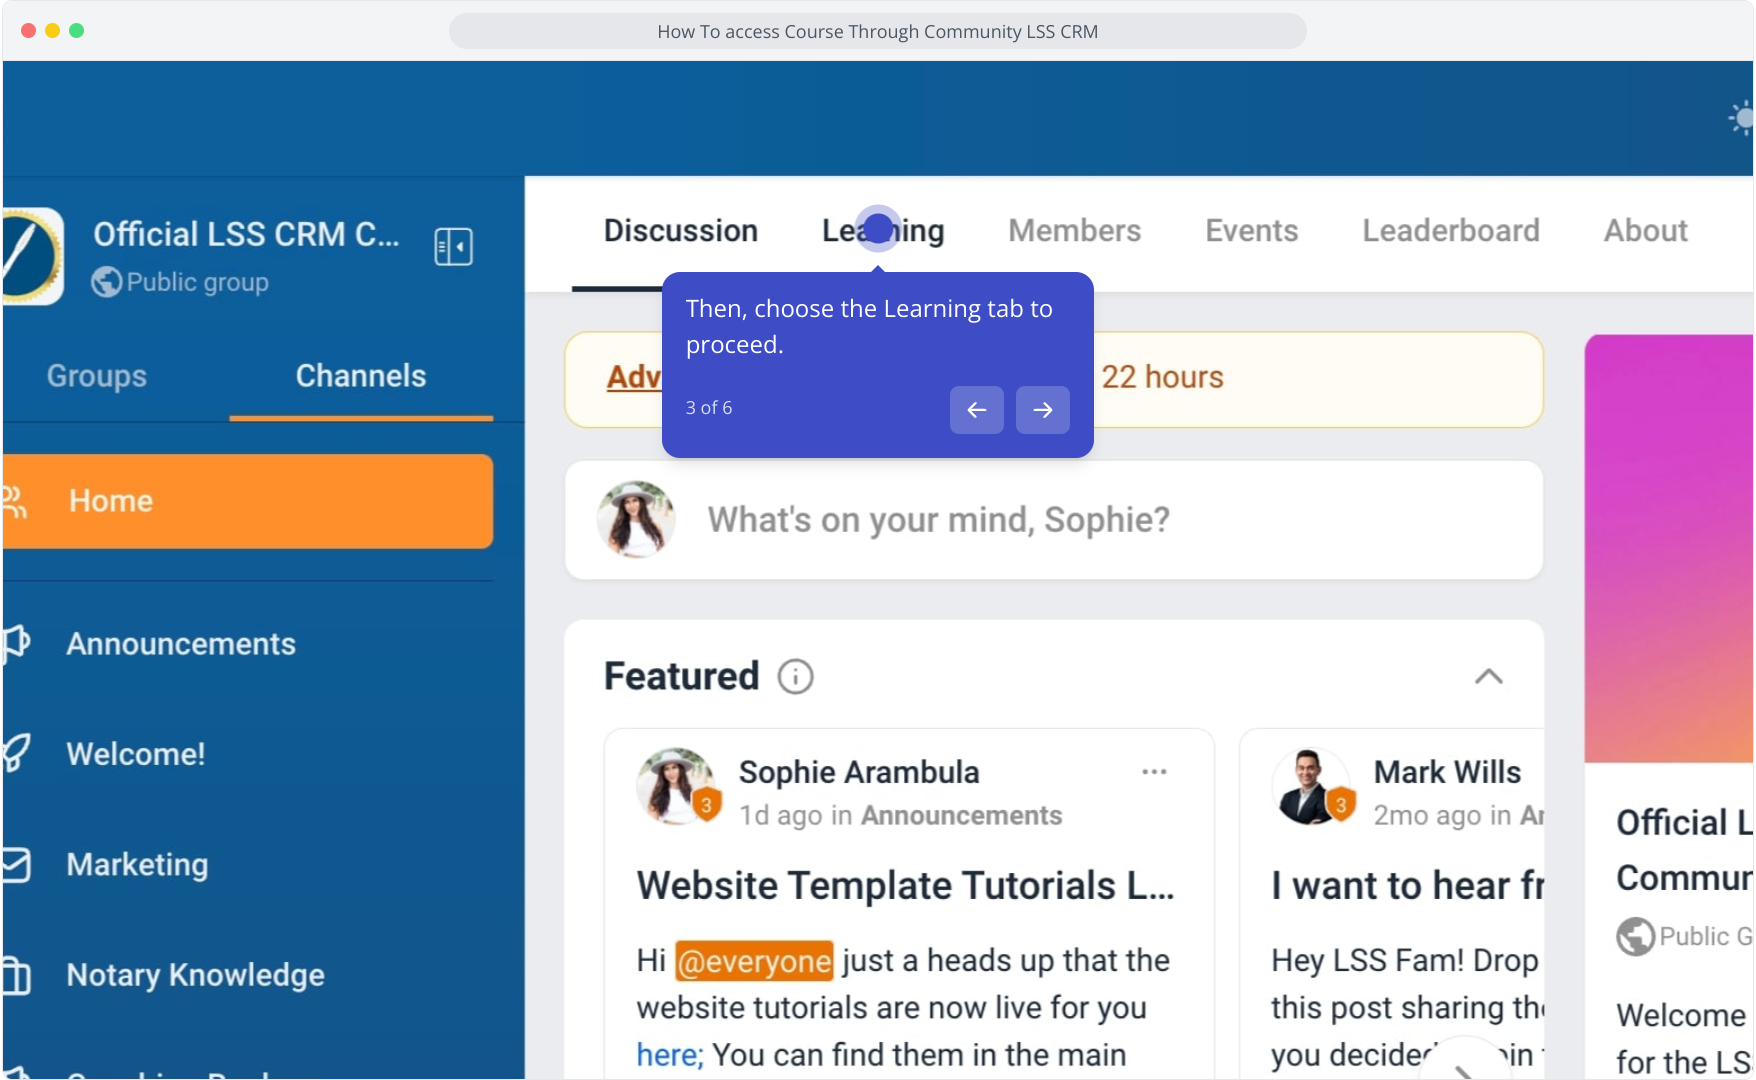The height and width of the screenshot is (1080, 1756).
Task: Toggle the light mode sun icon
Action: click(1741, 118)
